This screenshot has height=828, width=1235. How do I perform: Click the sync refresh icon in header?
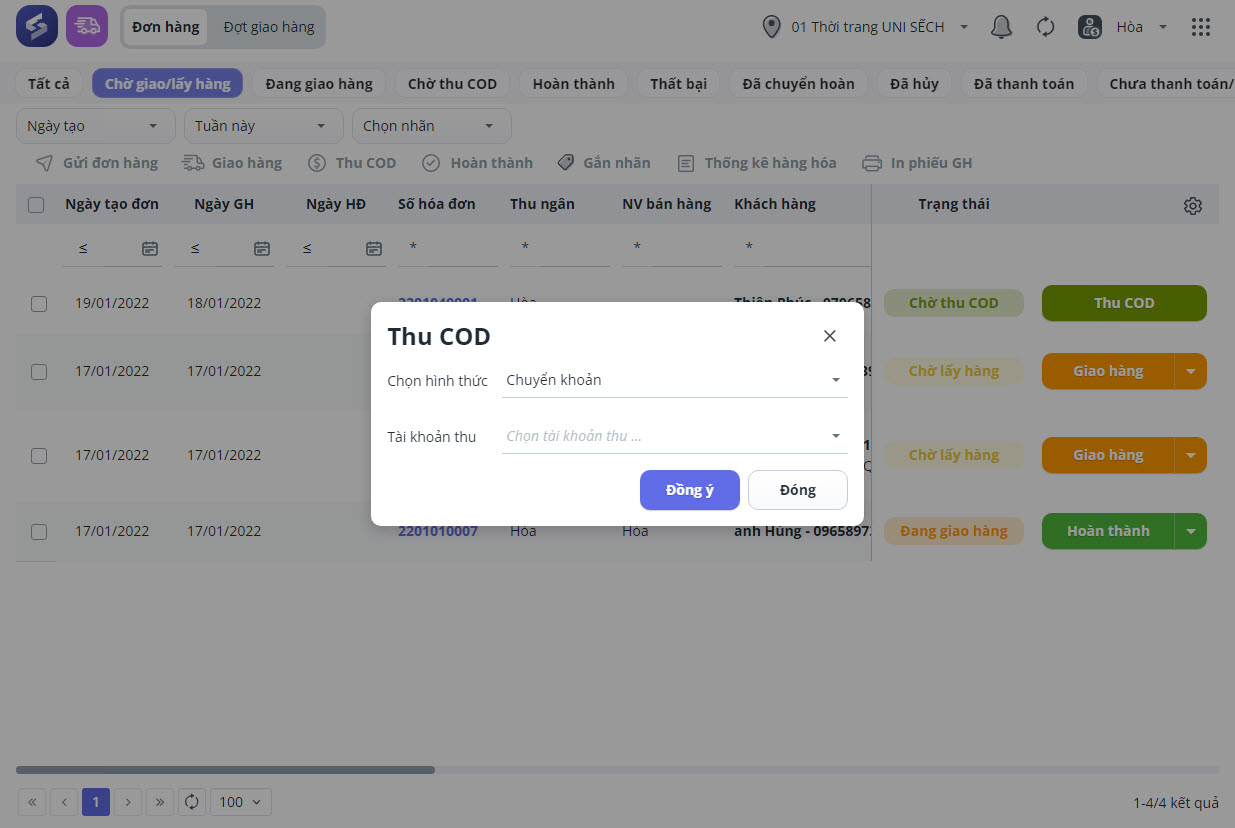[1045, 27]
